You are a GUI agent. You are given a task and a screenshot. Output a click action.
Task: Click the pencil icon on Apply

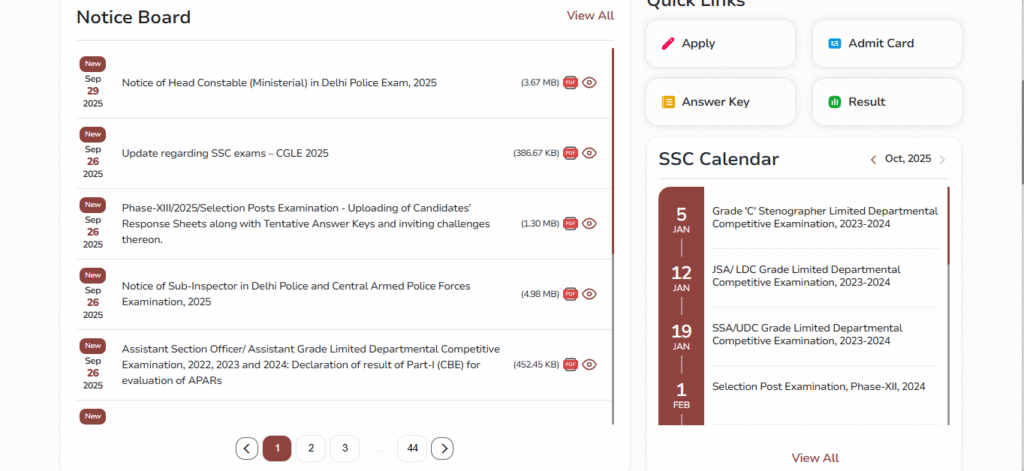click(x=668, y=44)
